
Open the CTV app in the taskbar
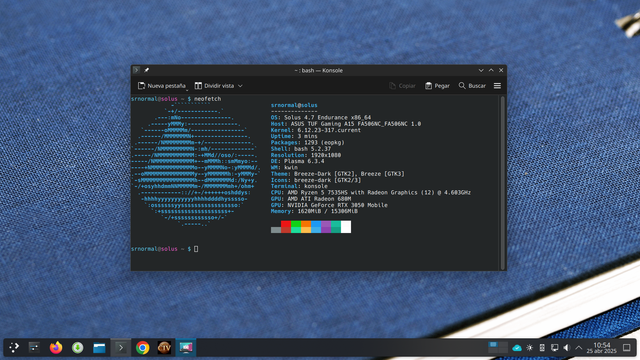[164, 348]
